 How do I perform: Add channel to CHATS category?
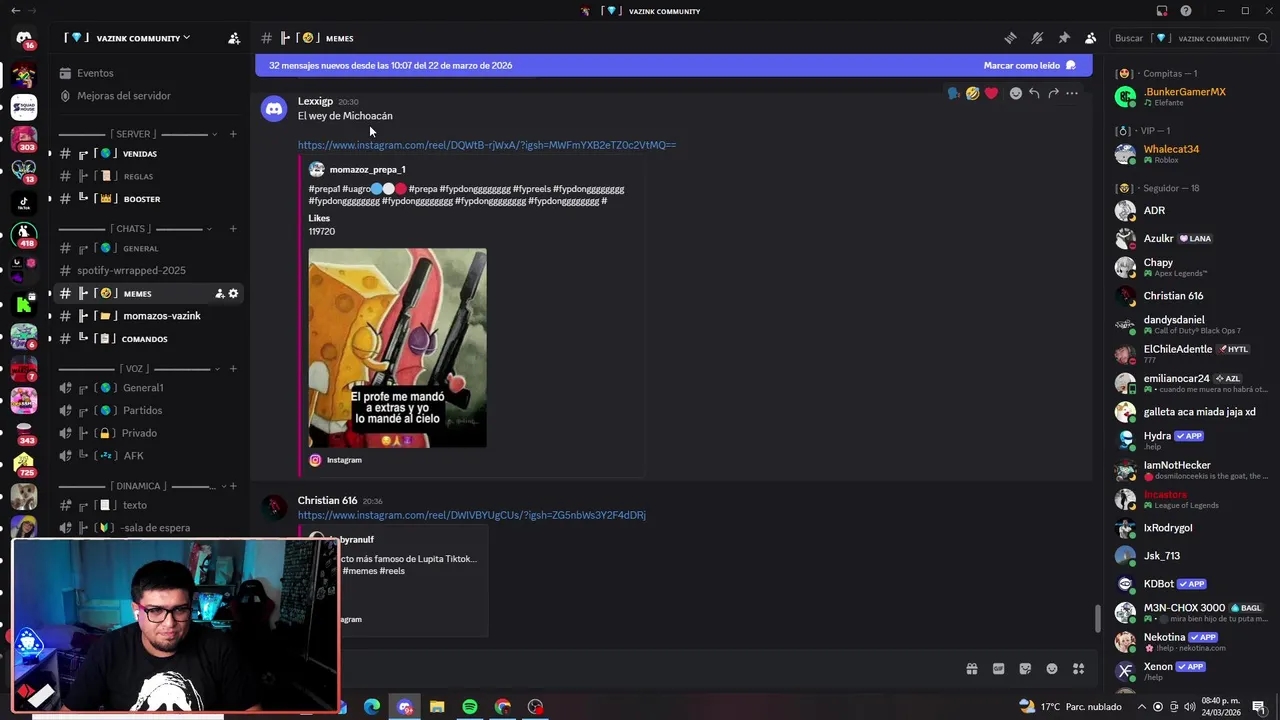[x=233, y=229]
